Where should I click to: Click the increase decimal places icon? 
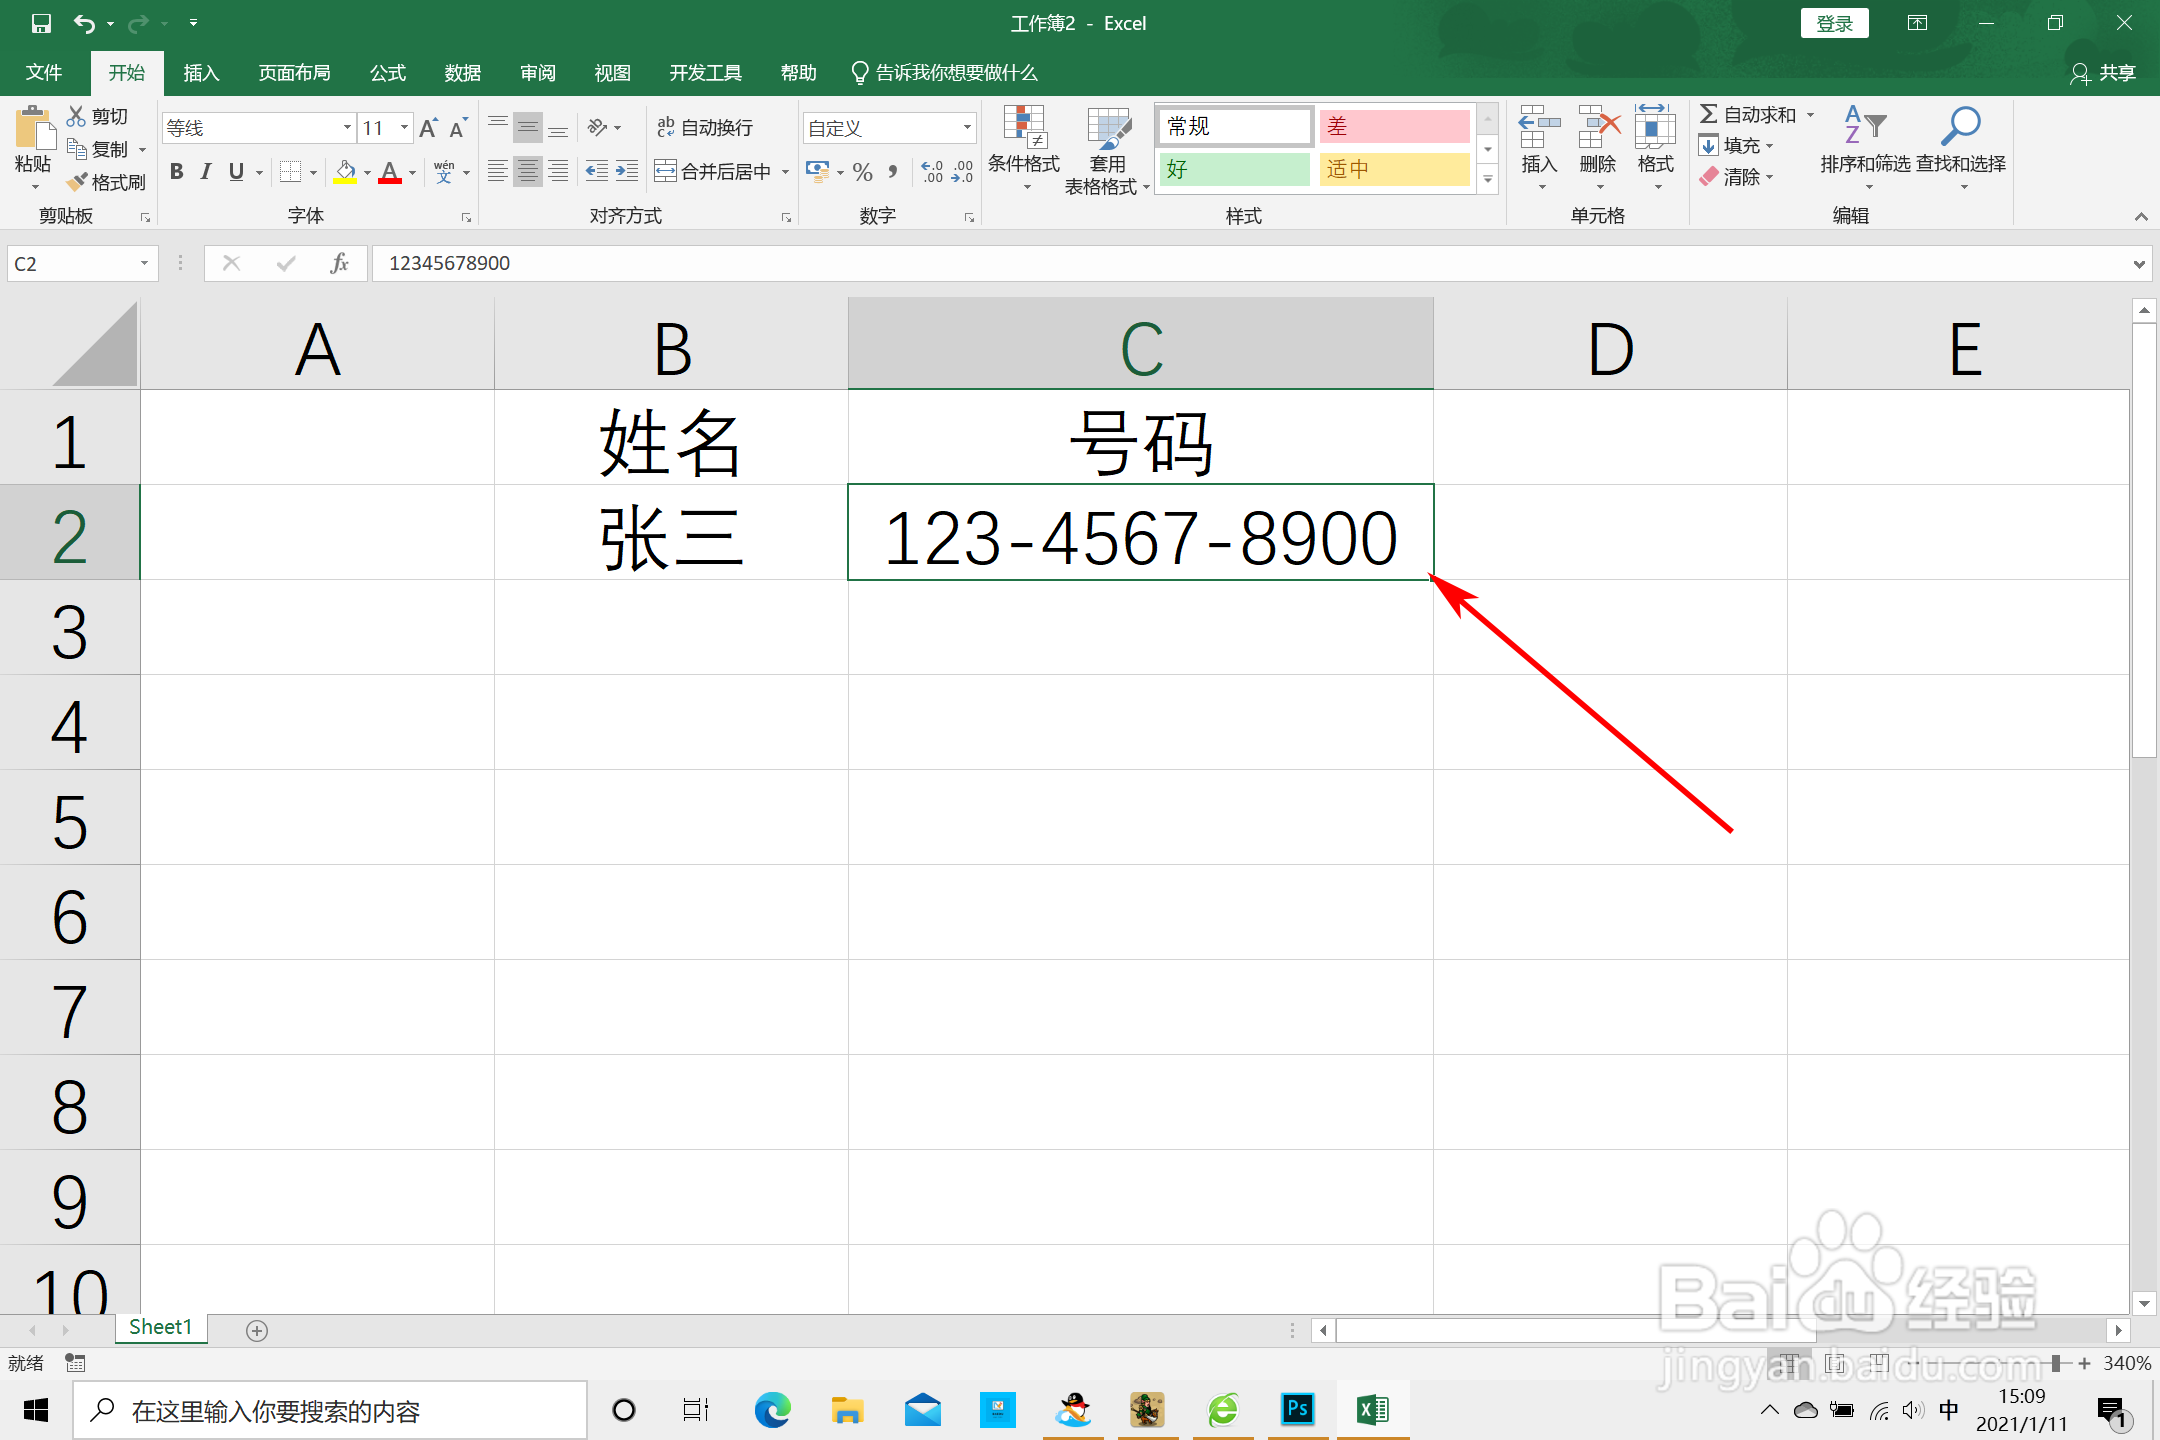pos(932,172)
